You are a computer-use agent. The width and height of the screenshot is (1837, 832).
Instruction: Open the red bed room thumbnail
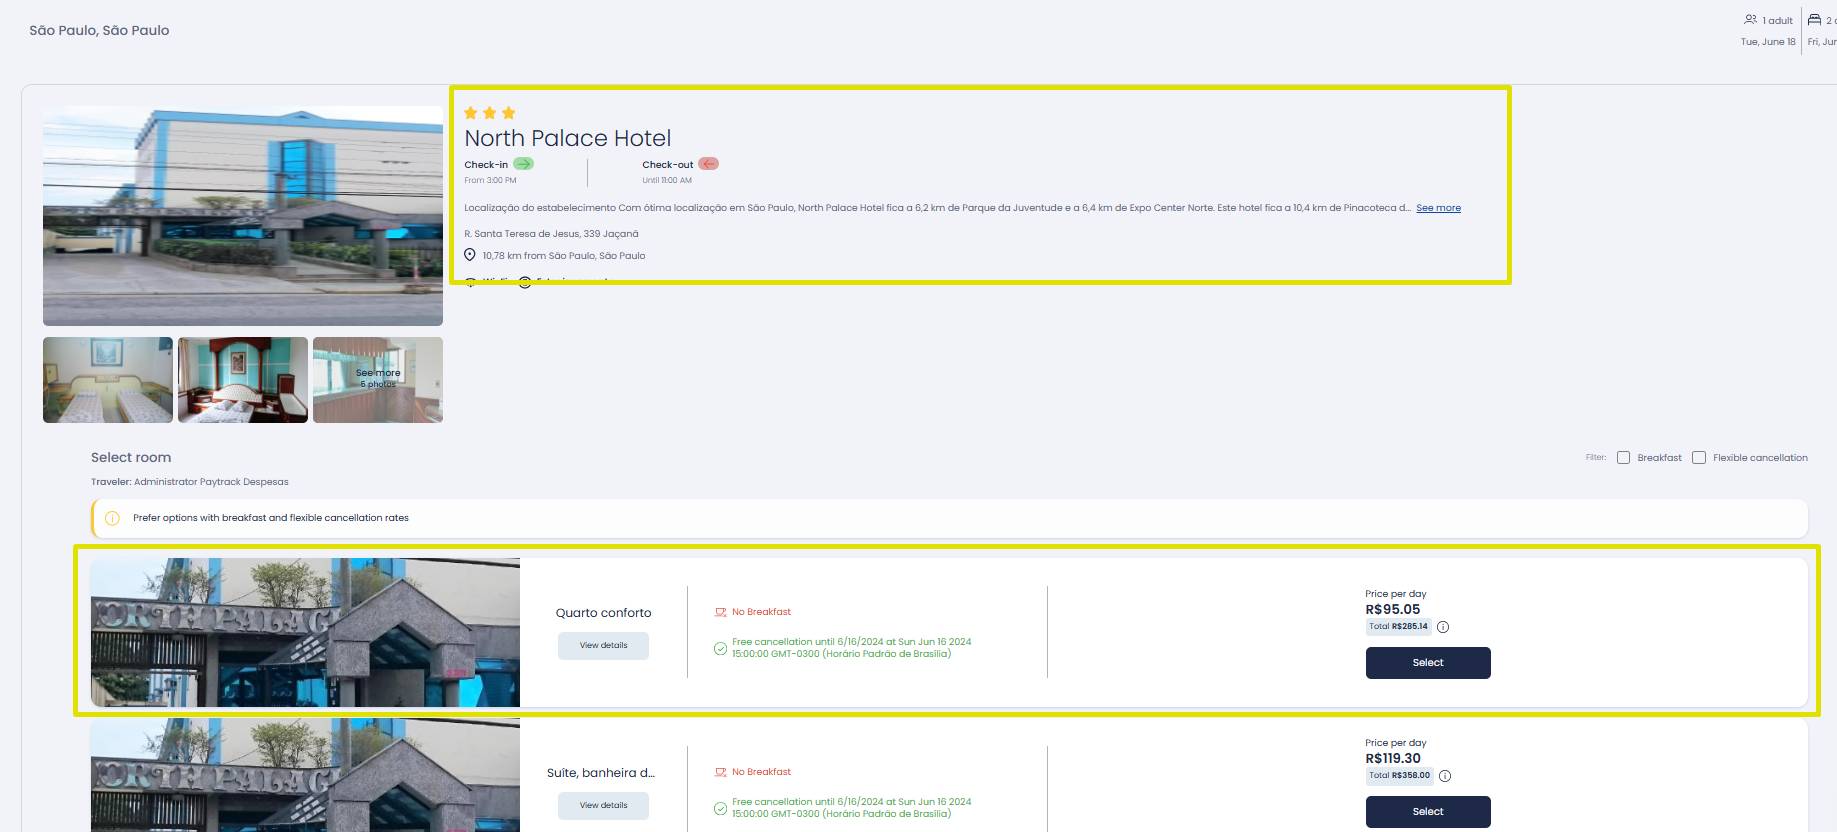tap(243, 380)
